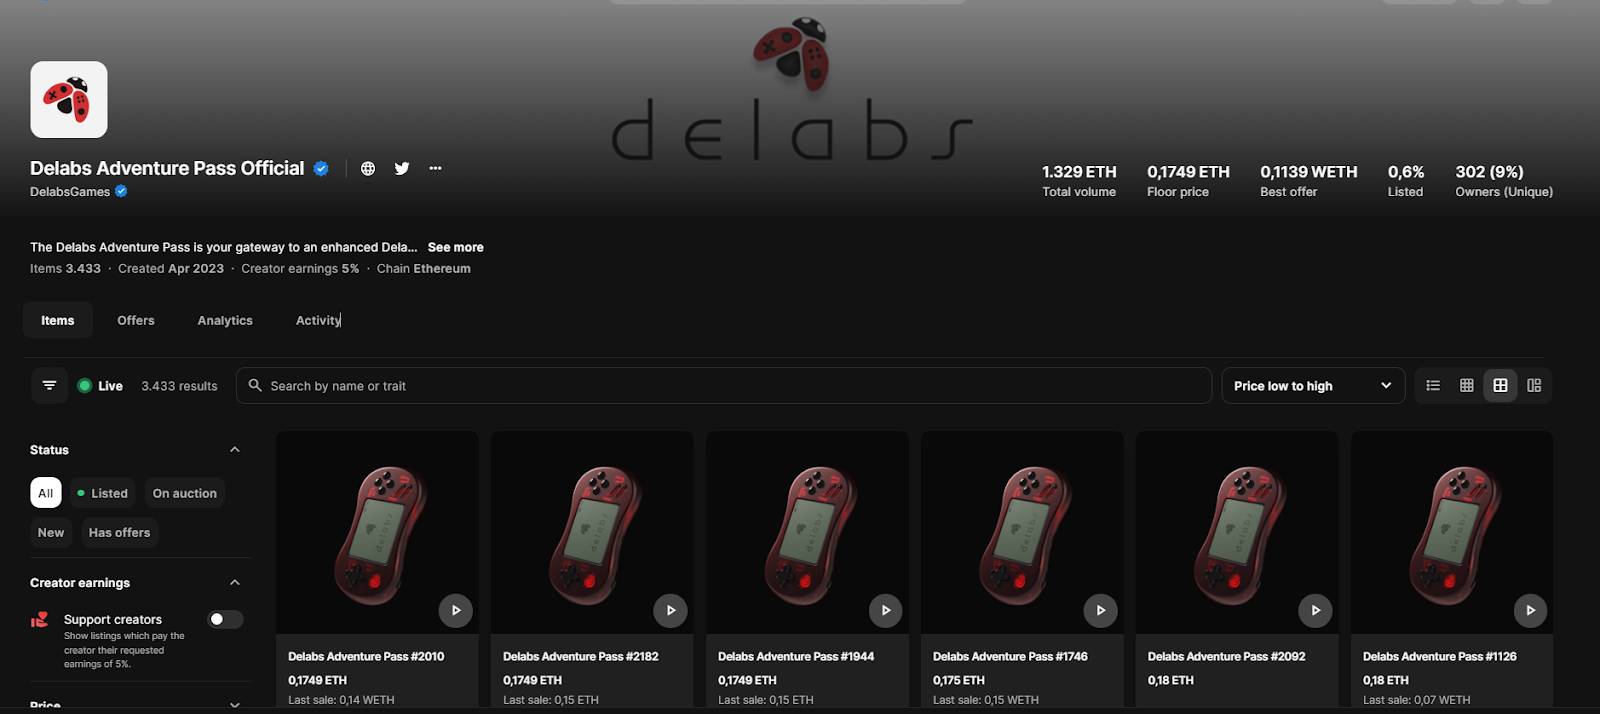Open the collection website globe icon

368,169
